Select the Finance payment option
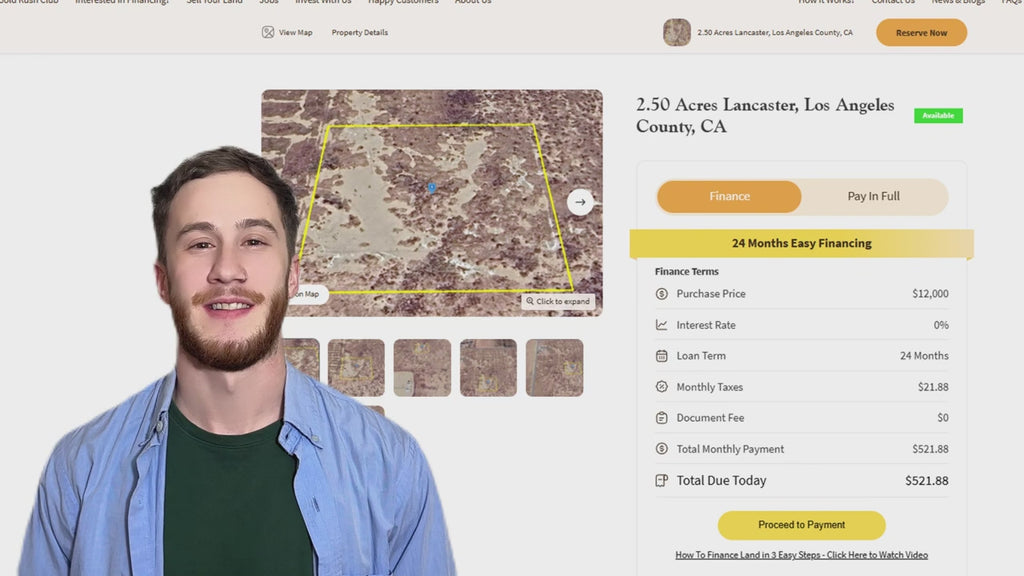 coord(729,197)
